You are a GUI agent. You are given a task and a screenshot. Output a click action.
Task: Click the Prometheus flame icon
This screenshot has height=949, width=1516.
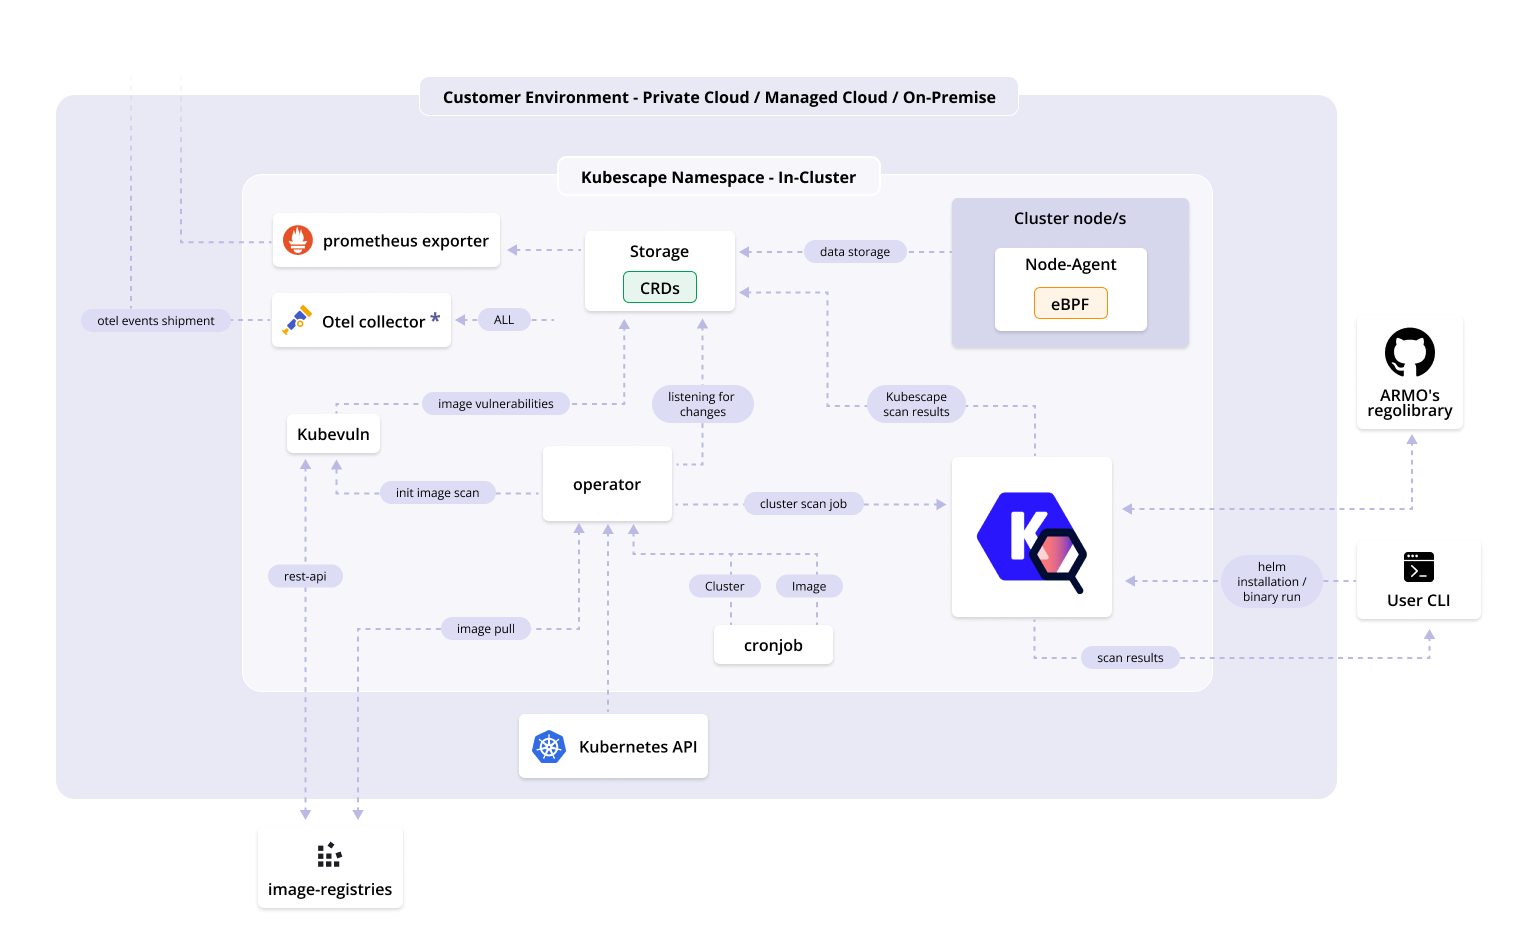pyautogui.click(x=298, y=240)
